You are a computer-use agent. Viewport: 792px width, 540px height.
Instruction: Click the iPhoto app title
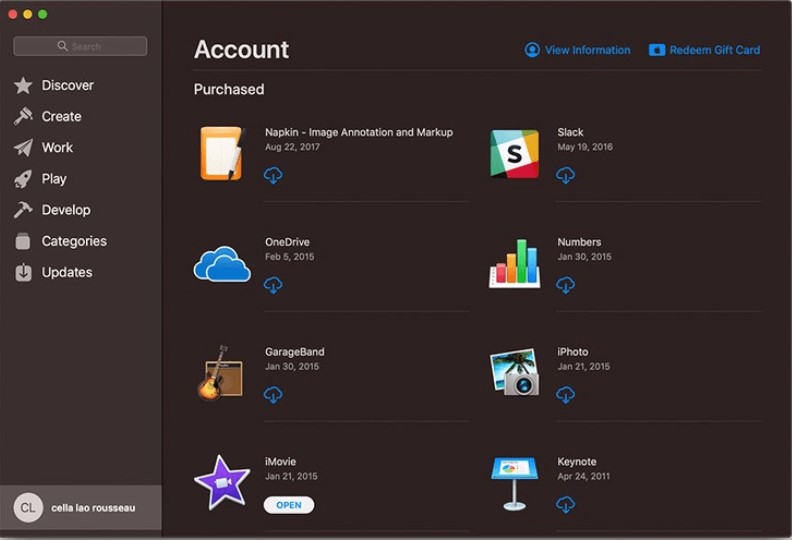point(572,352)
